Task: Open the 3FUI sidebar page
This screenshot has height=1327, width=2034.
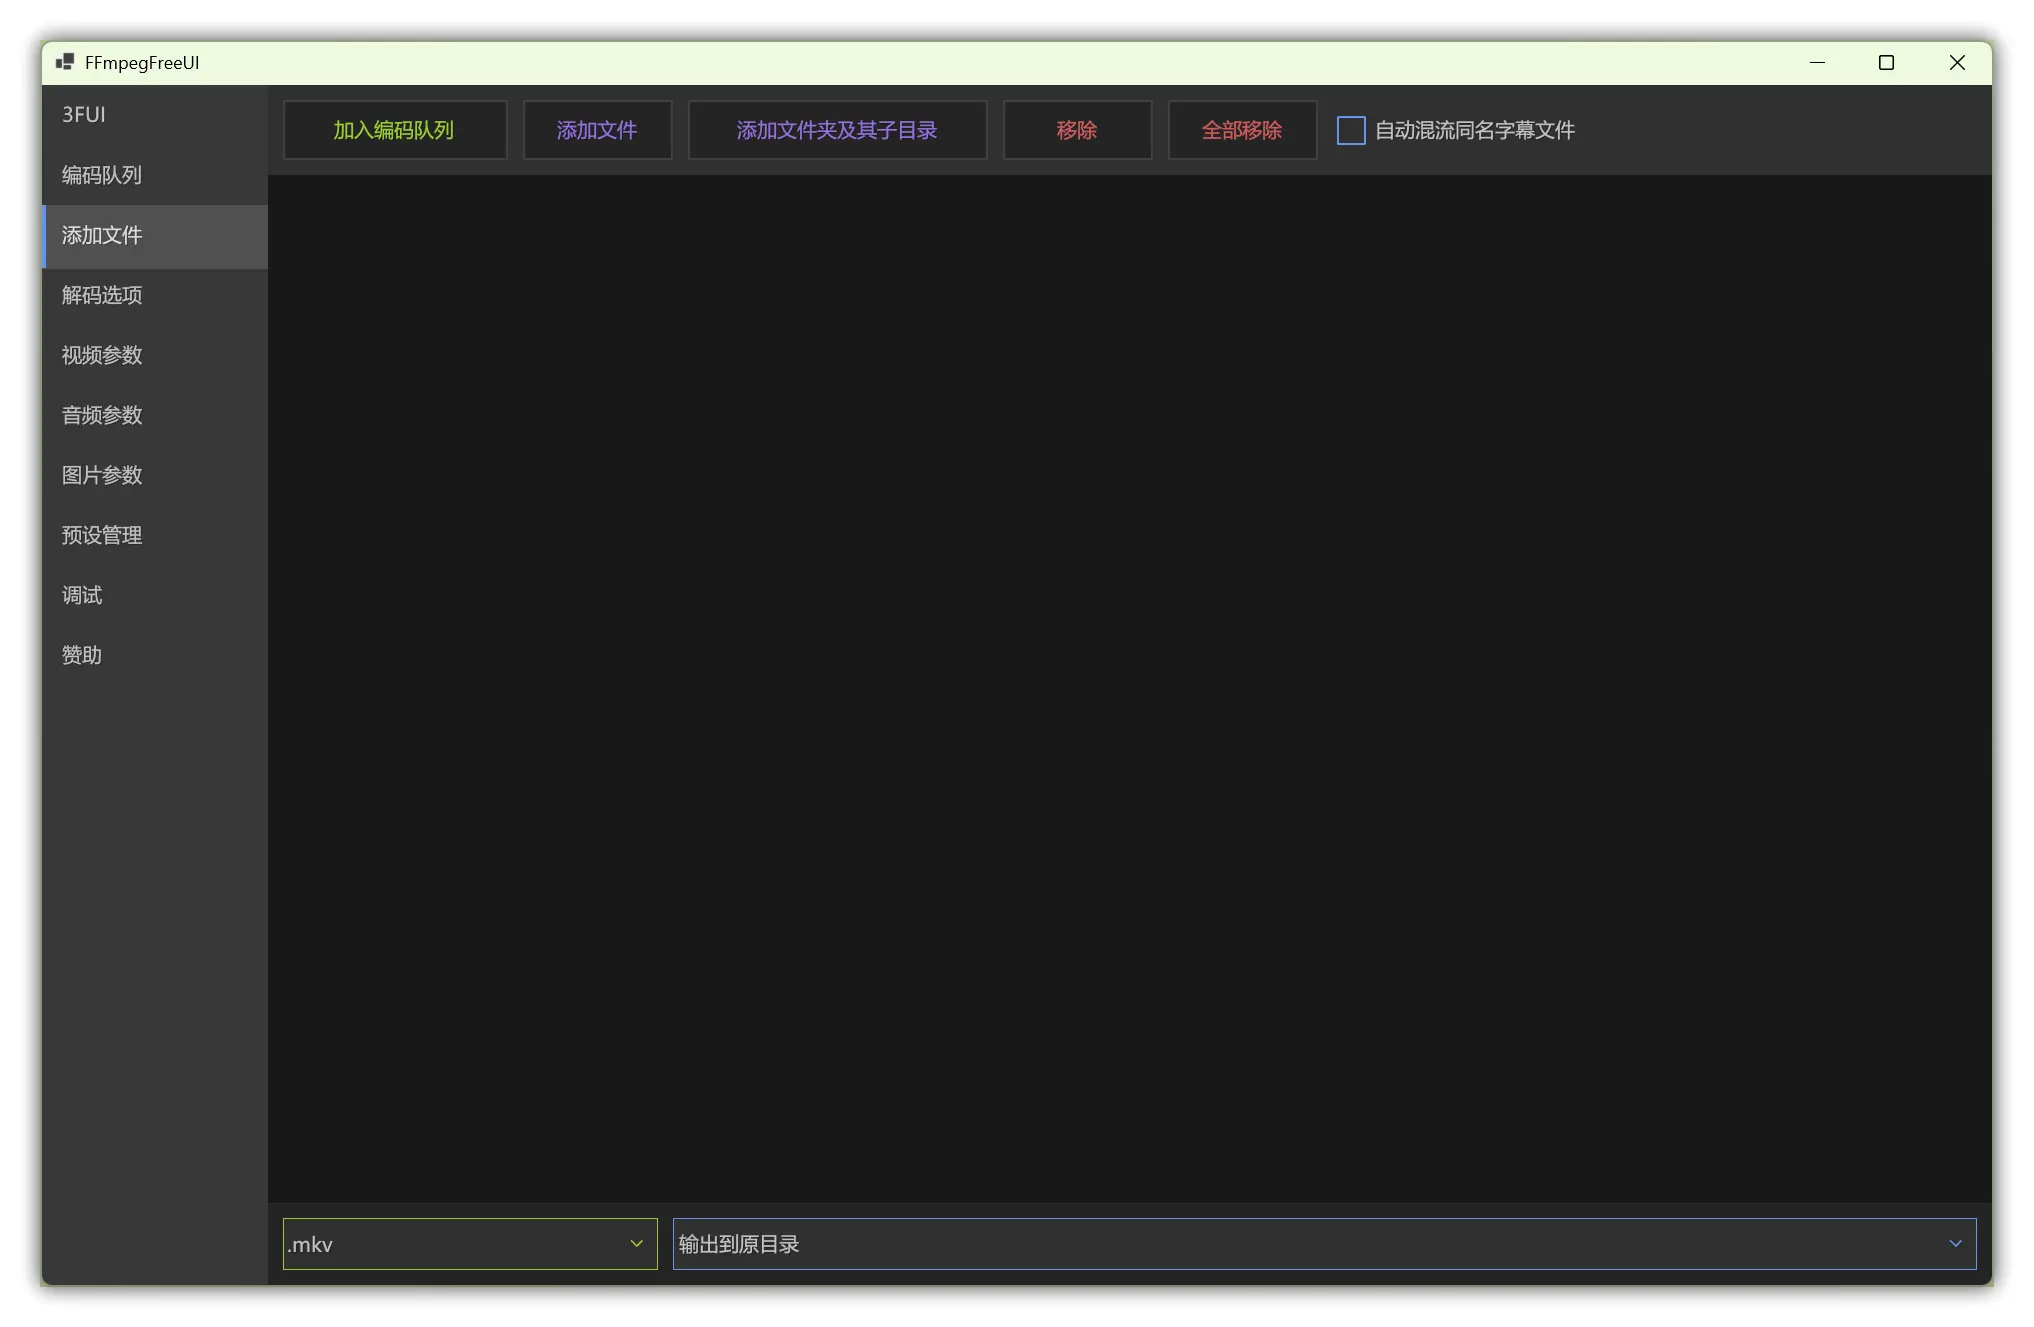Action: click(x=155, y=115)
